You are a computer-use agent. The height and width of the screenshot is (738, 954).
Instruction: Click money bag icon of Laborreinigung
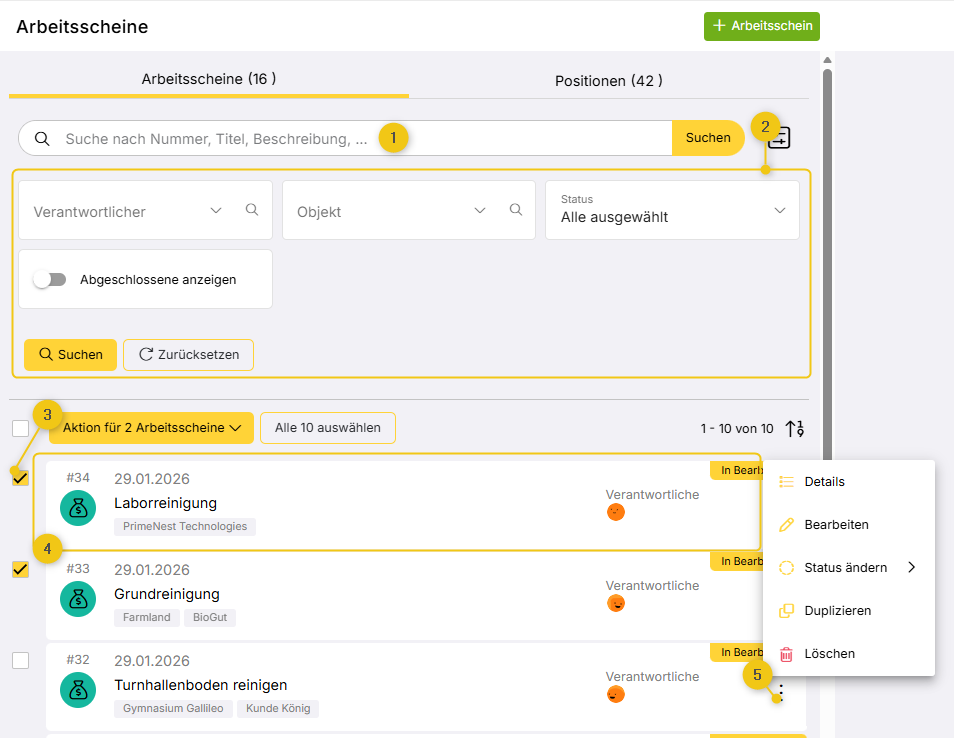tap(78, 508)
